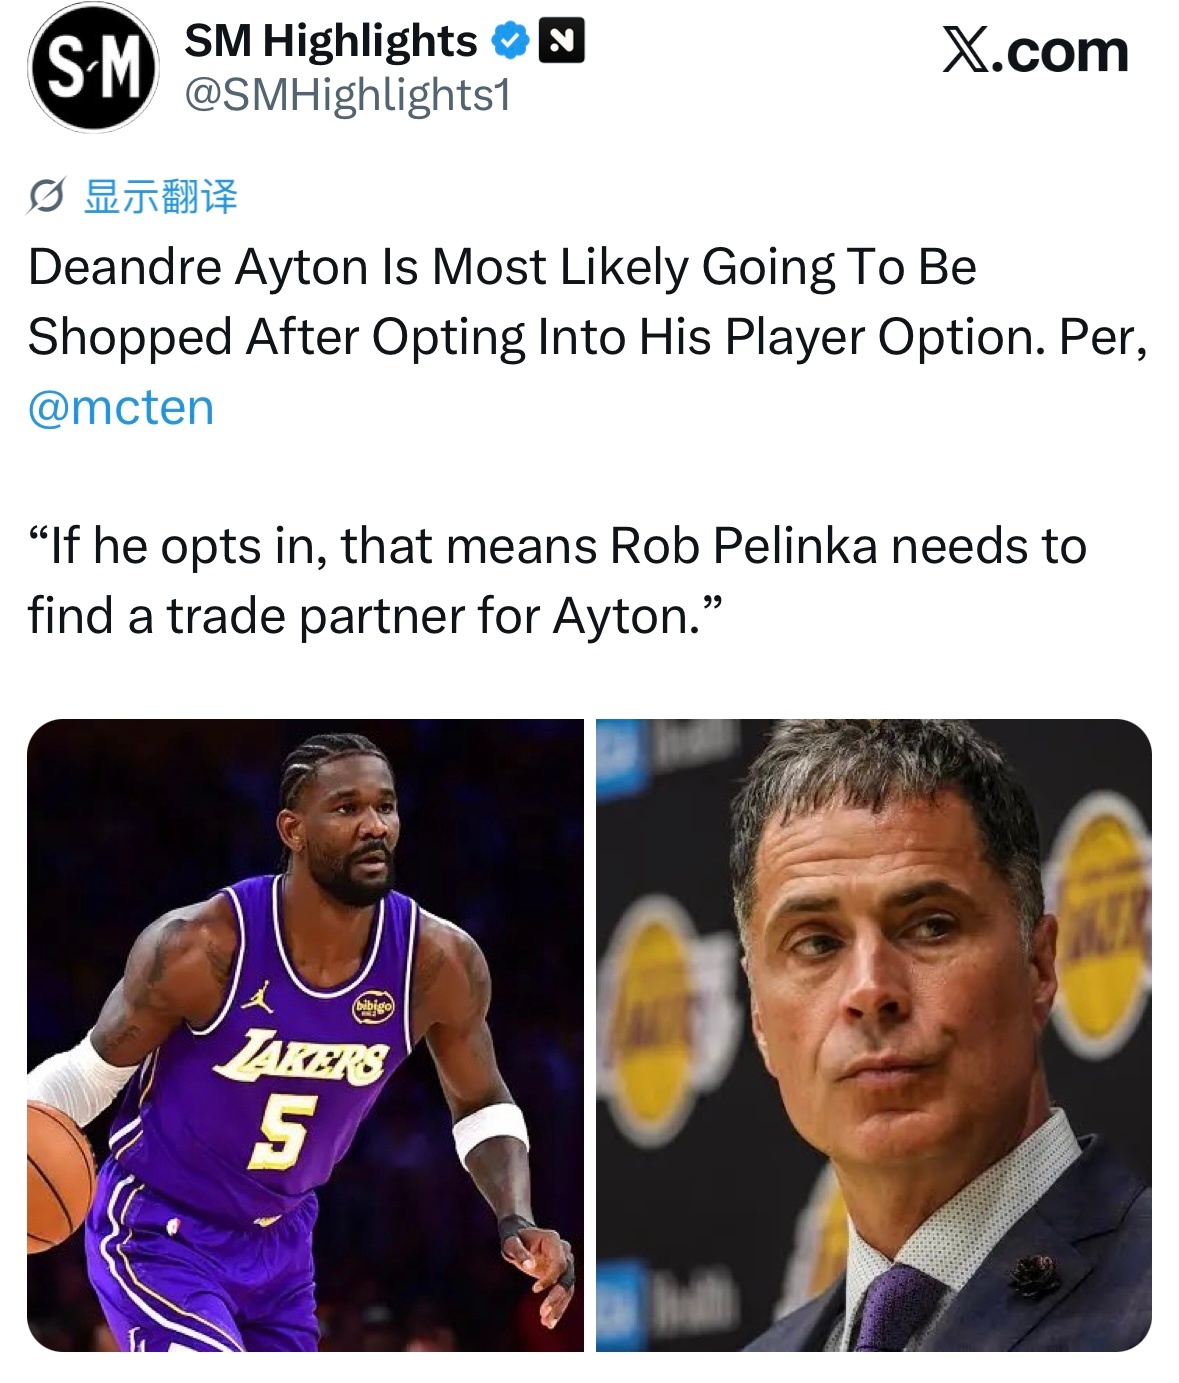This screenshot has width=1179, height=1383.
Task: Open the Rob Pelinka close-up photo
Action: [x=874, y=1035]
